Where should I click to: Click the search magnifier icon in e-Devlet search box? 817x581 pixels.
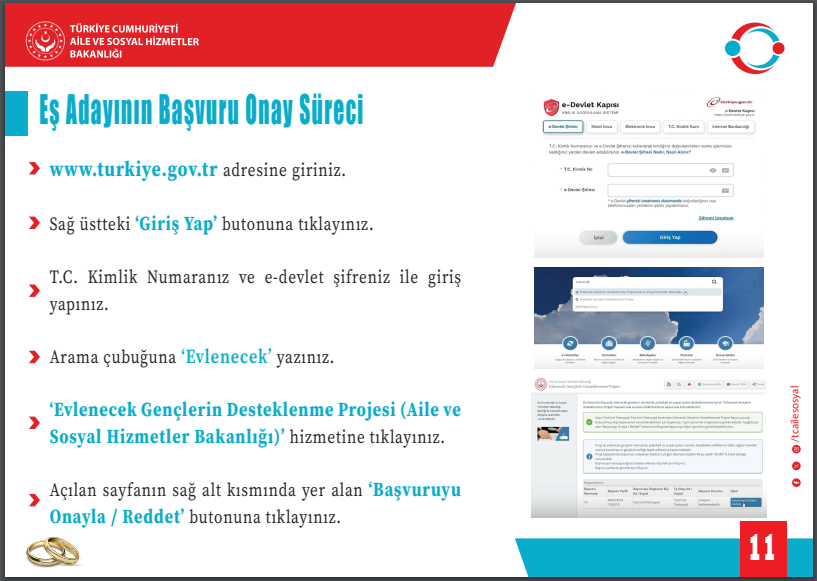point(714,282)
